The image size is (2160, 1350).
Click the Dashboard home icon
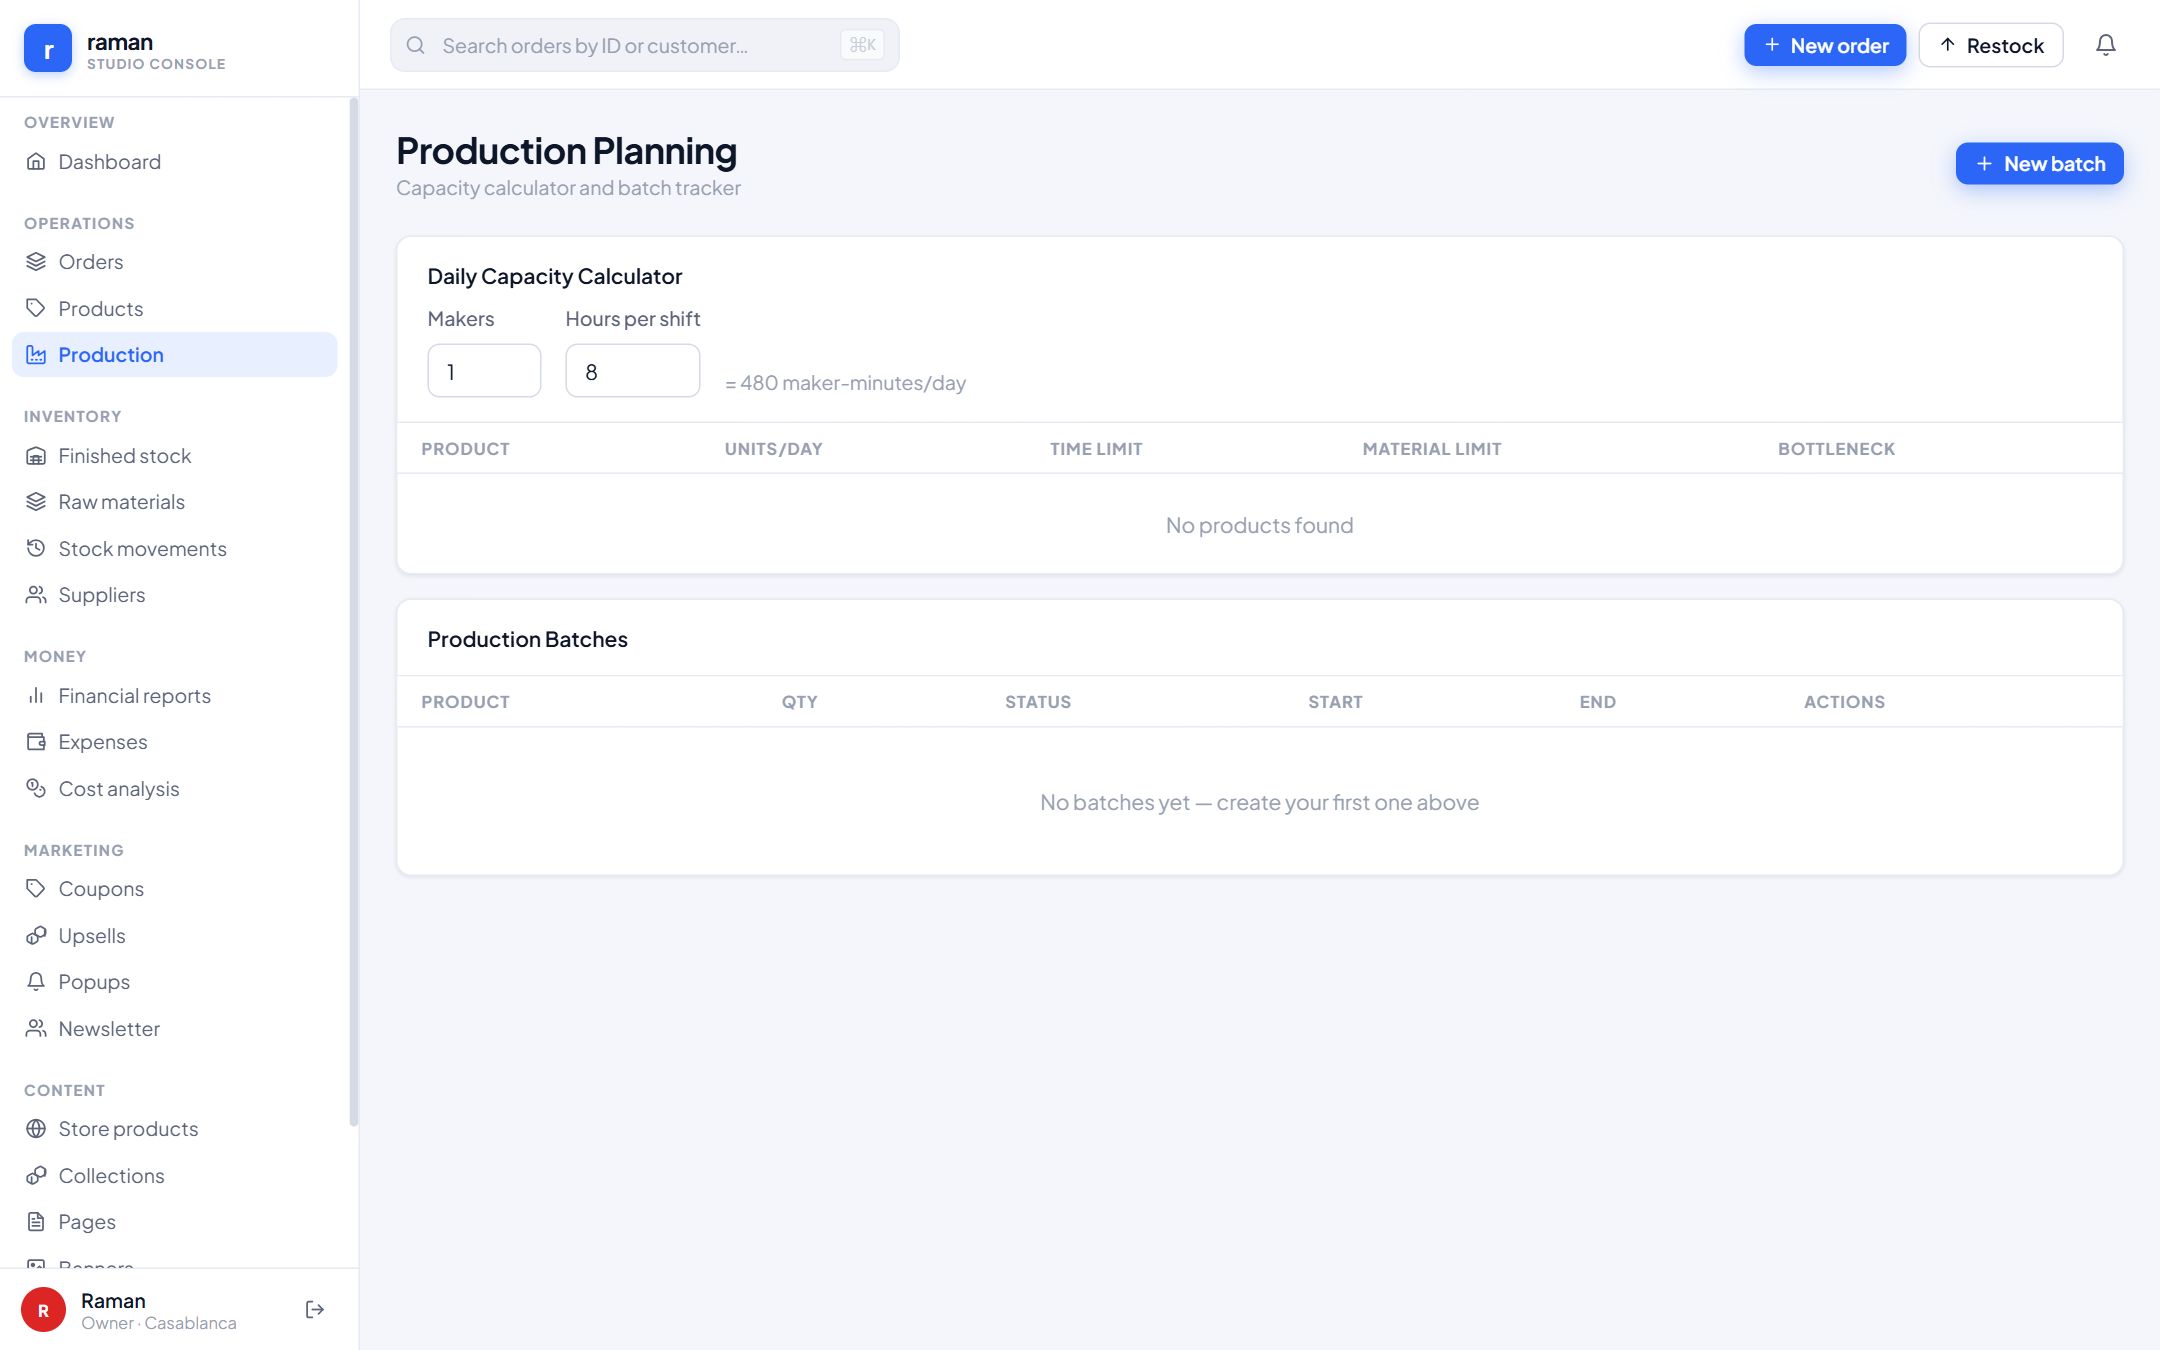(36, 162)
